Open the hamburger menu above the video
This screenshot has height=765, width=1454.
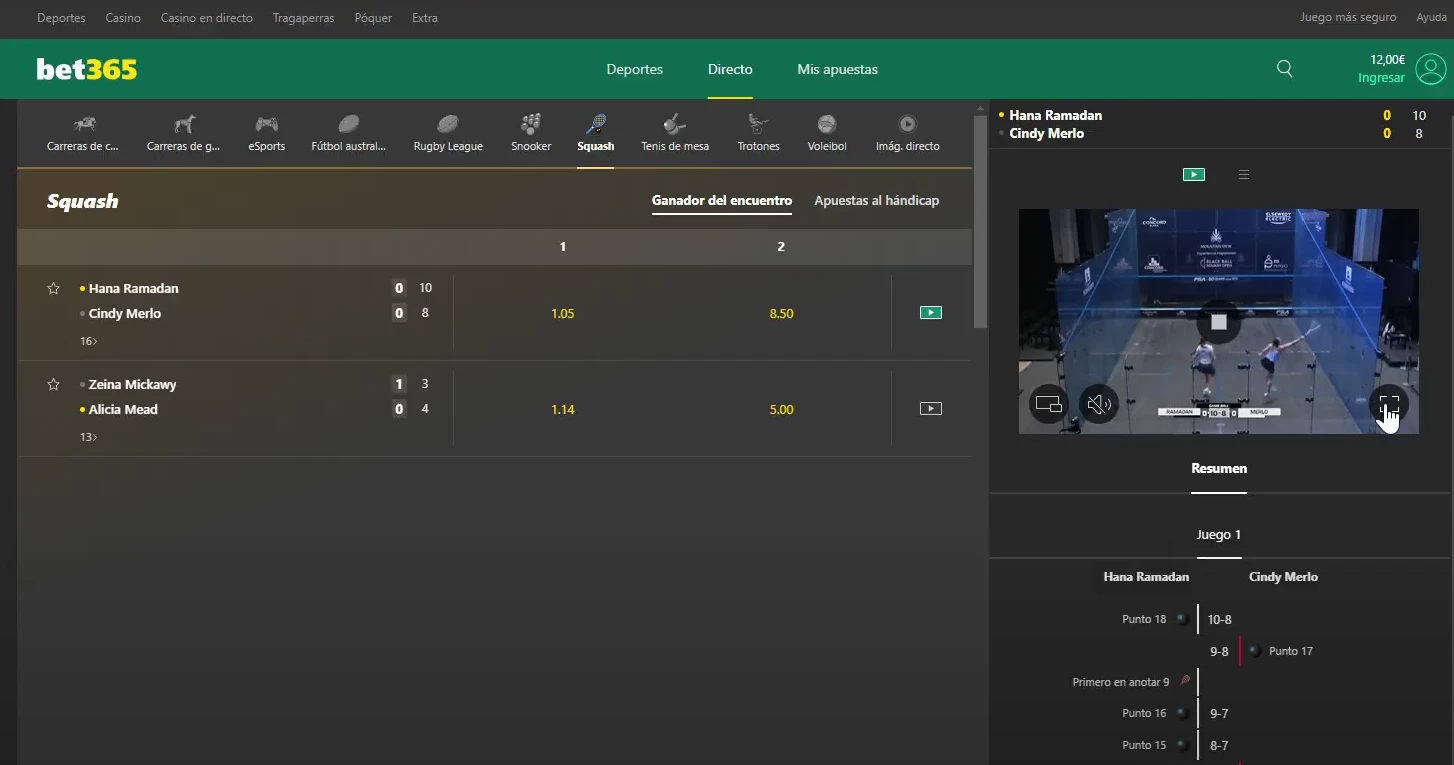click(x=1244, y=174)
